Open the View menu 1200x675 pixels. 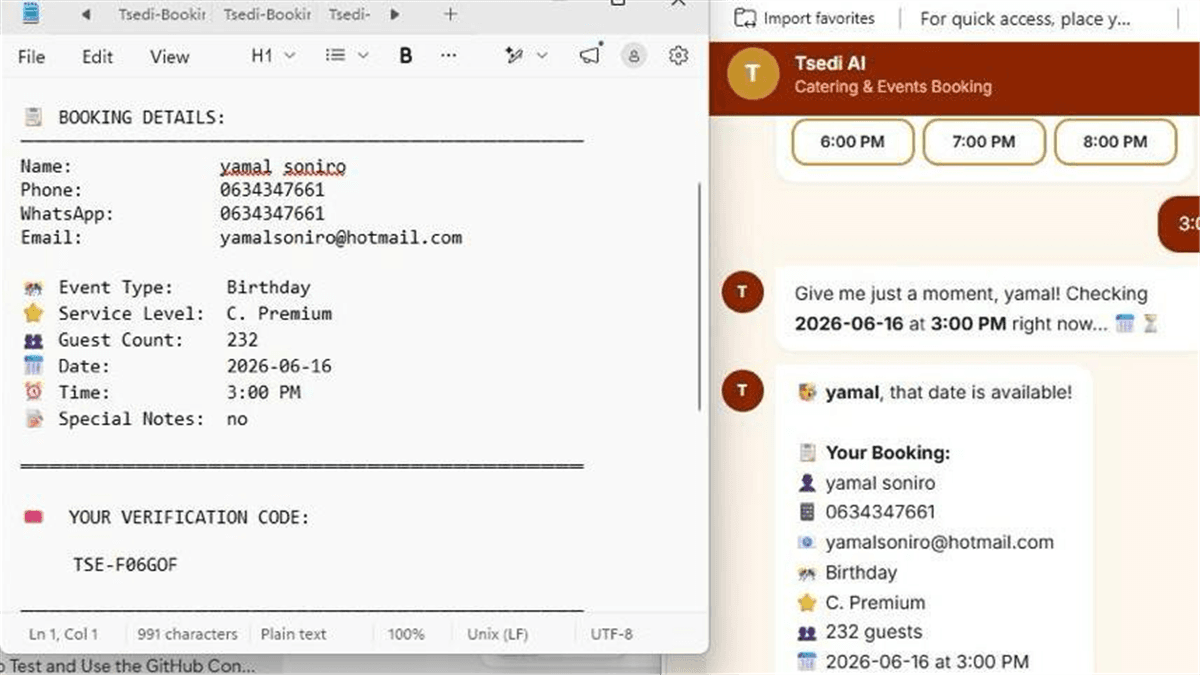[170, 57]
